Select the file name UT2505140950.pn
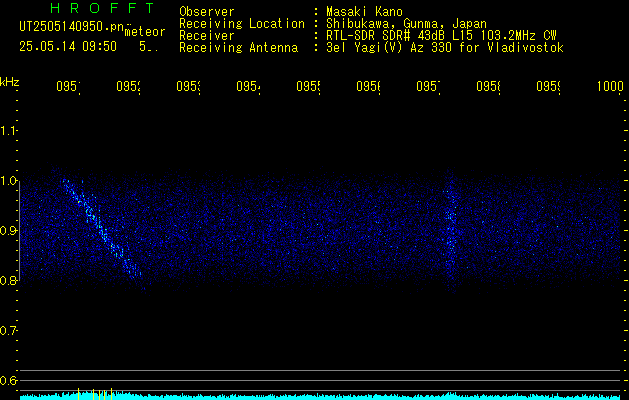The width and height of the screenshot is (629, 400). tap(71, 27)
